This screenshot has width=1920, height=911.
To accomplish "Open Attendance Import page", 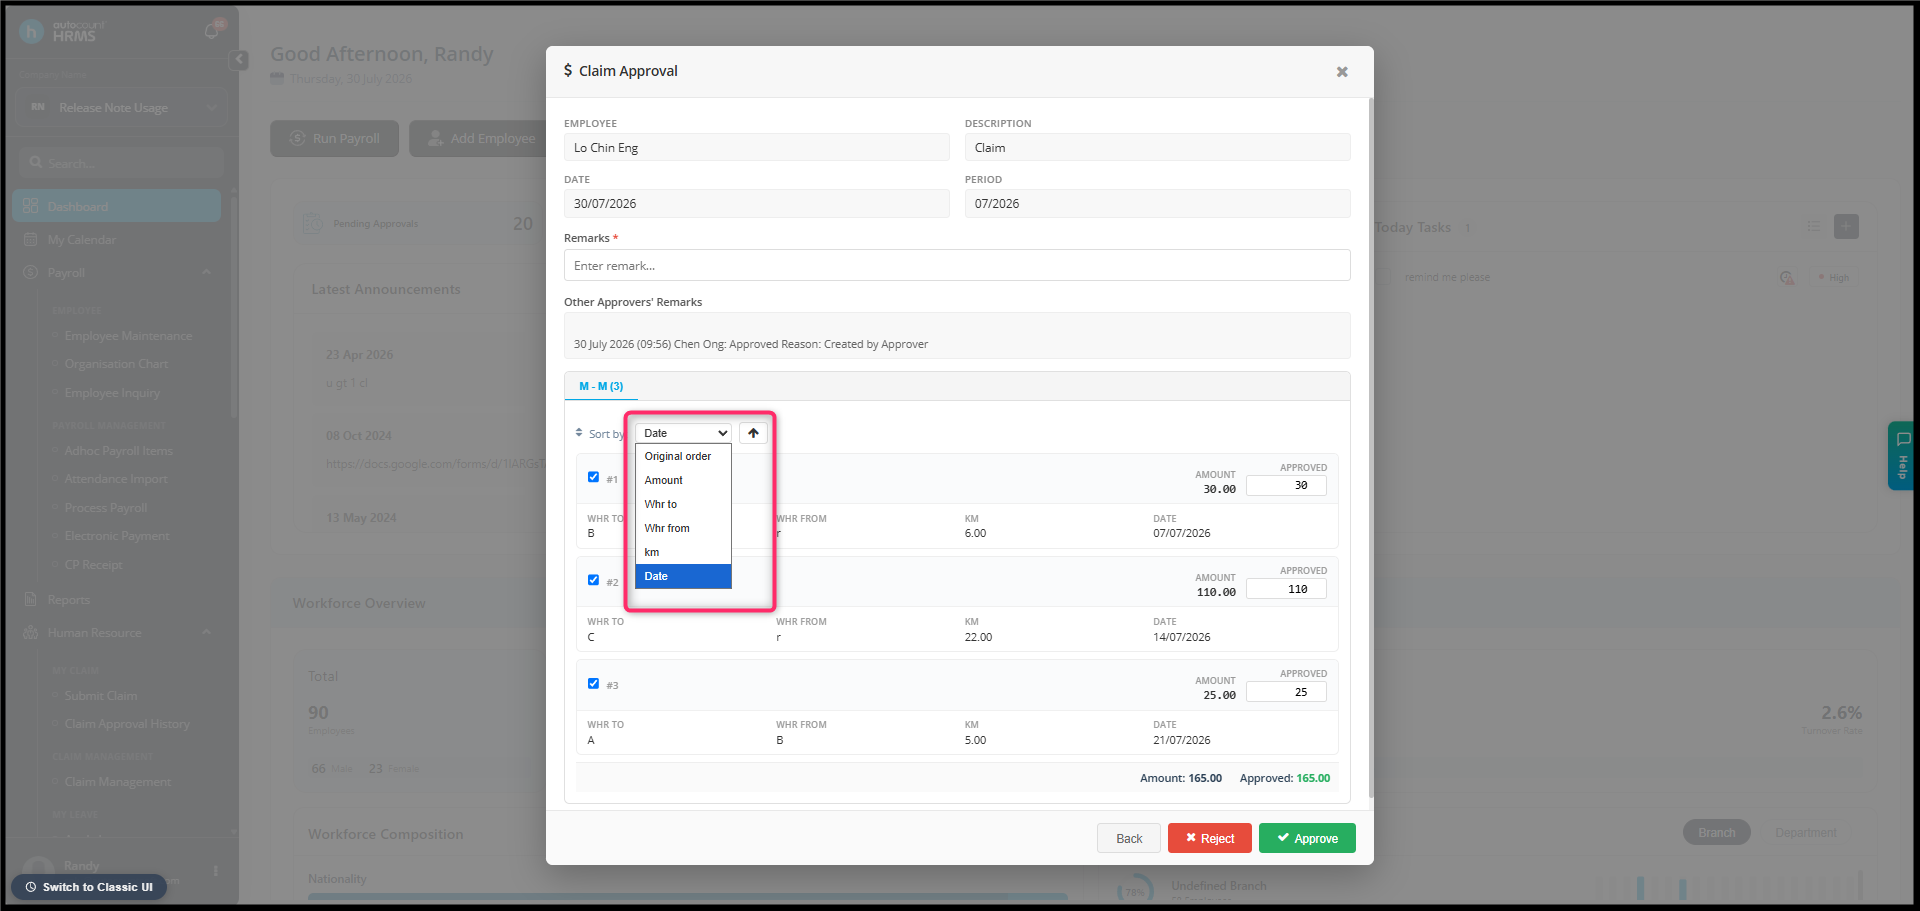I will click(116, 479).
